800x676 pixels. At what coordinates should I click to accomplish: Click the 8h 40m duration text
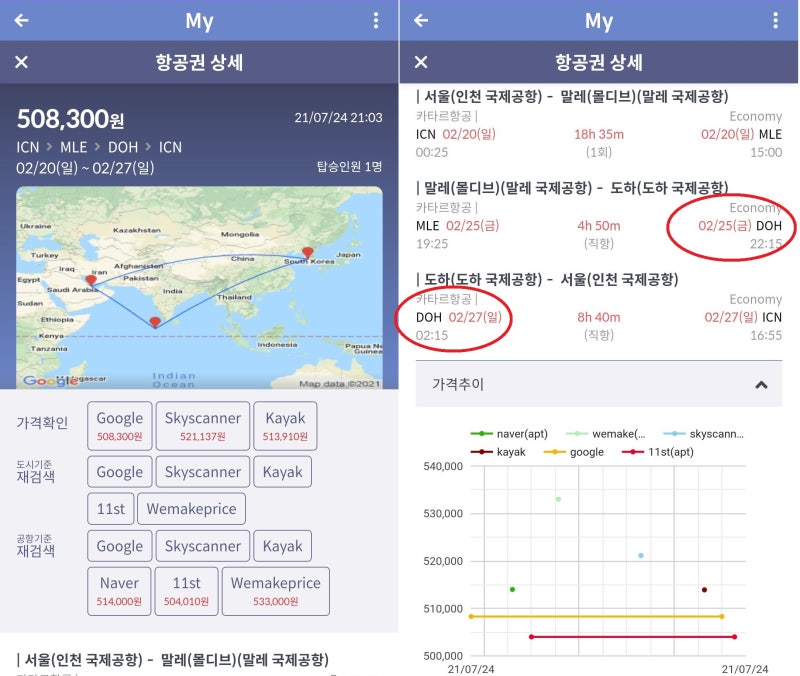599,317
